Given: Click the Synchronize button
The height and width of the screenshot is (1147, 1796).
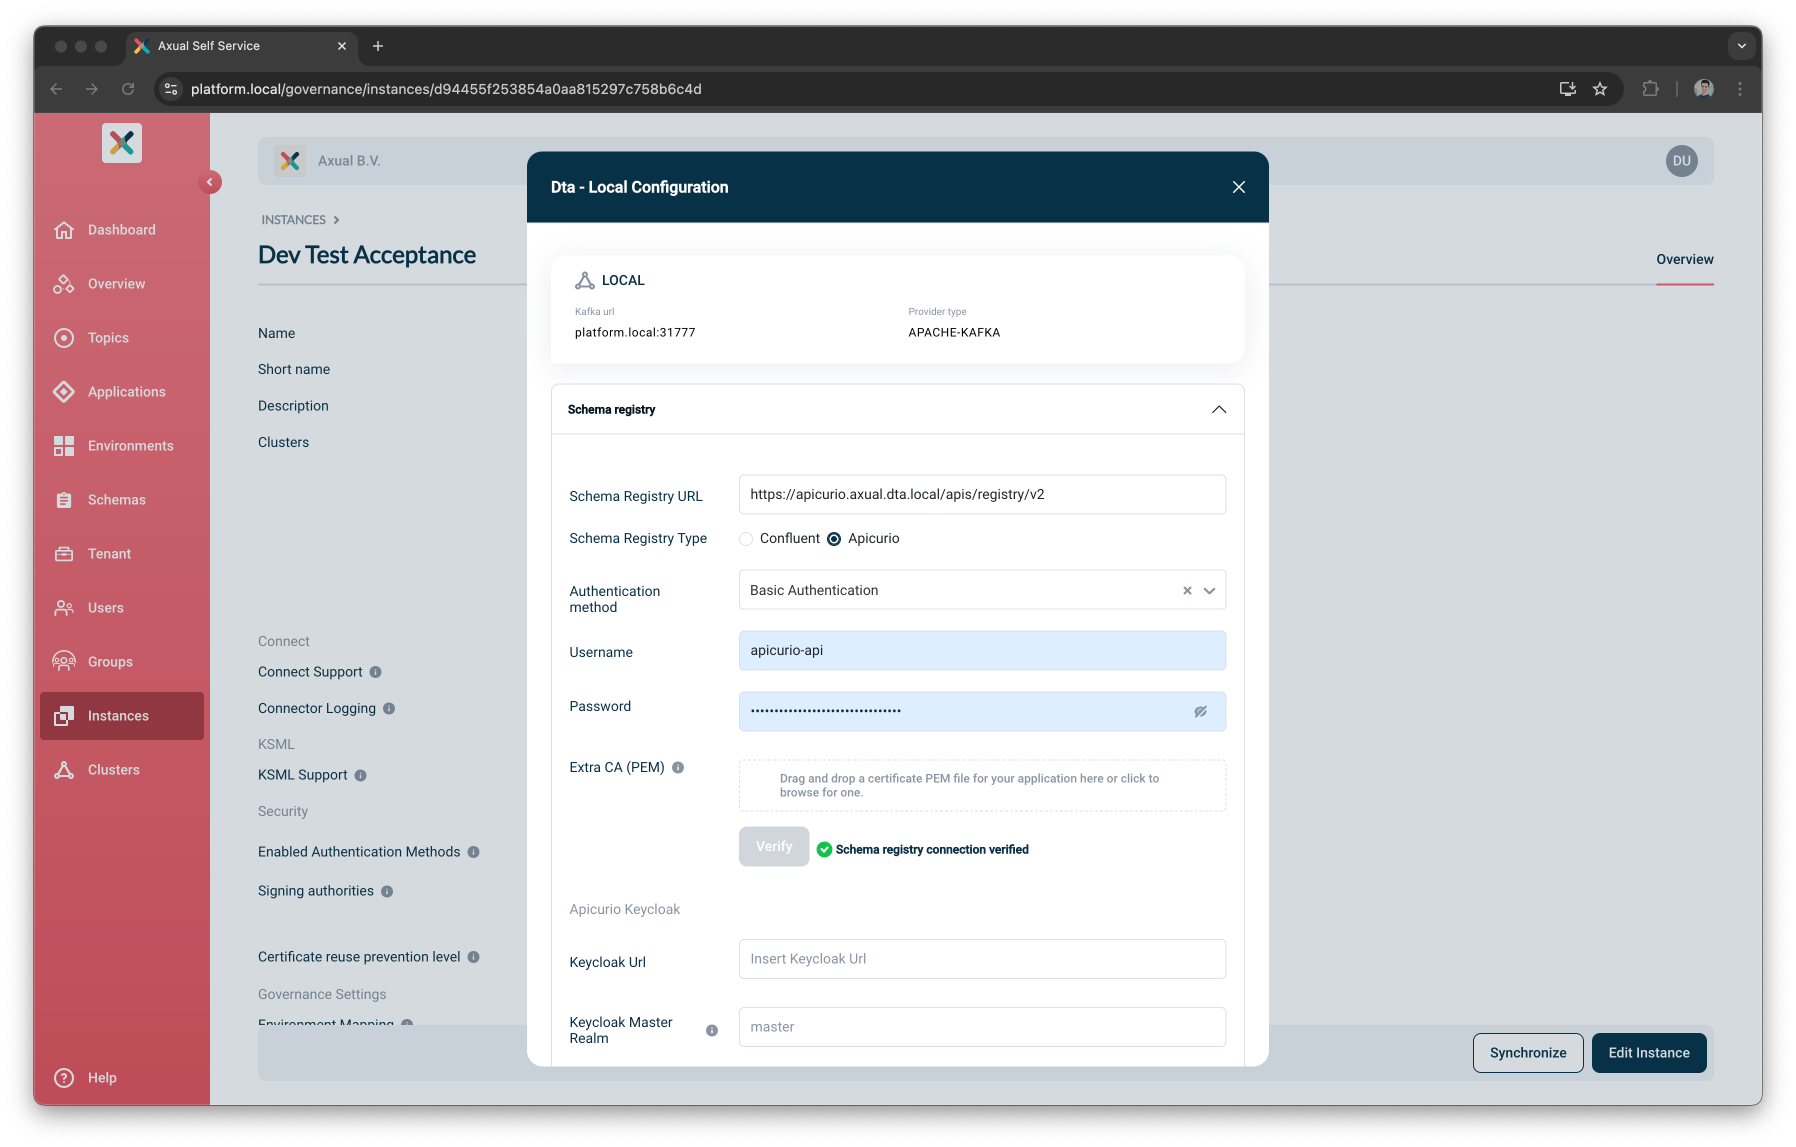Looking at the screenshot, I should click(1528, 1053).
